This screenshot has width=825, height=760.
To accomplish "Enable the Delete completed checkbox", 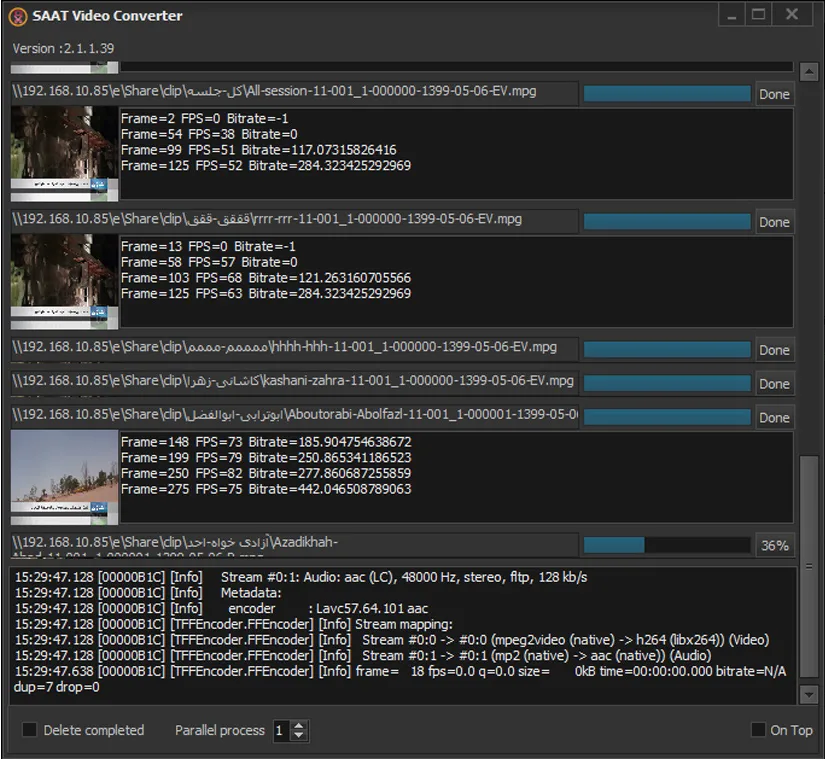I will point(29,730).
